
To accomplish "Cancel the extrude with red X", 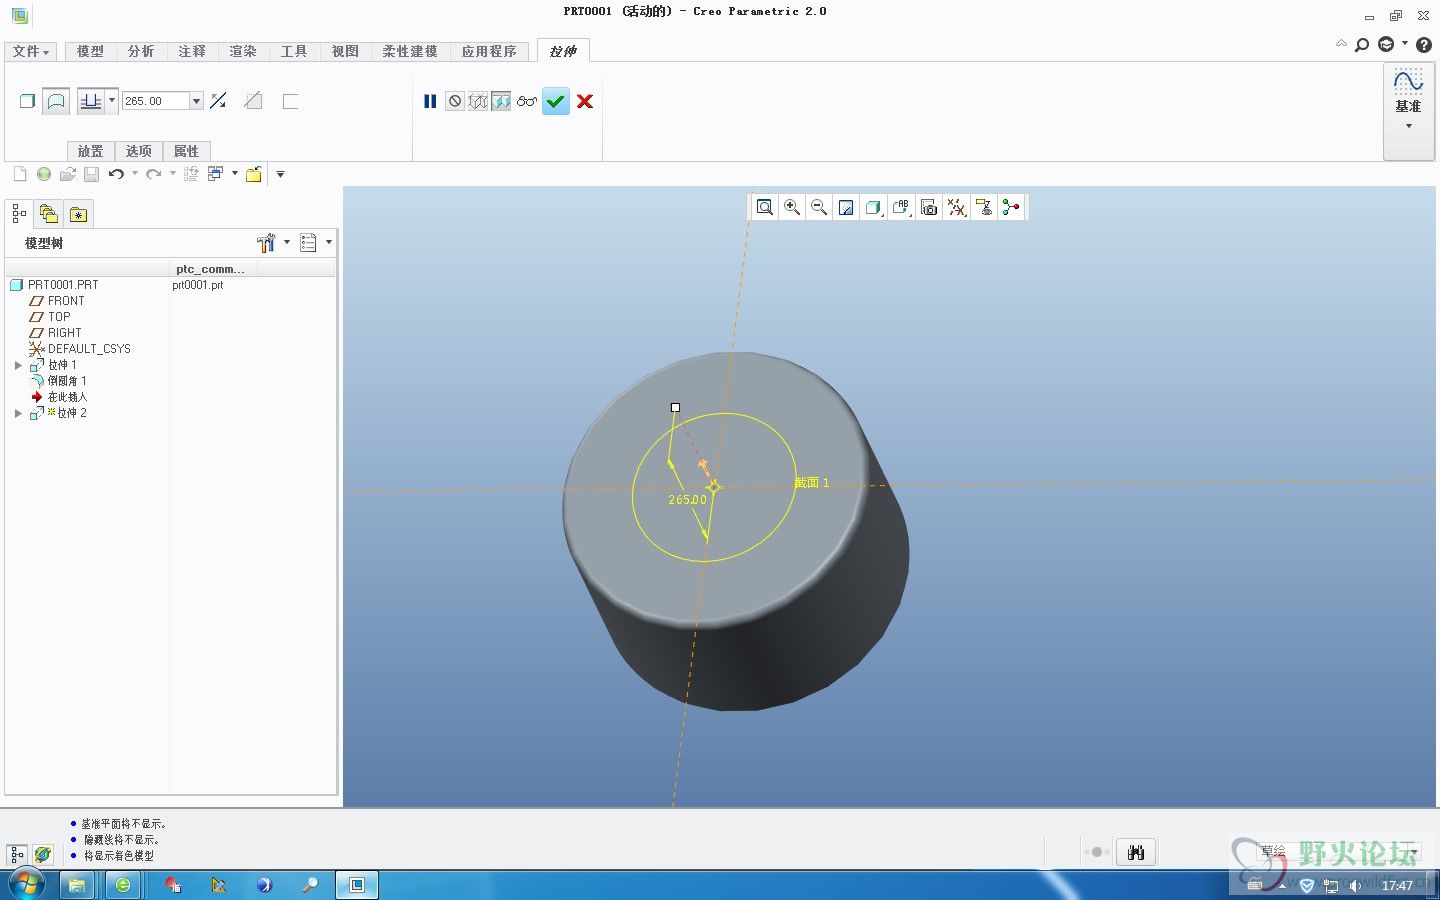I will click(x=585, y=101).
